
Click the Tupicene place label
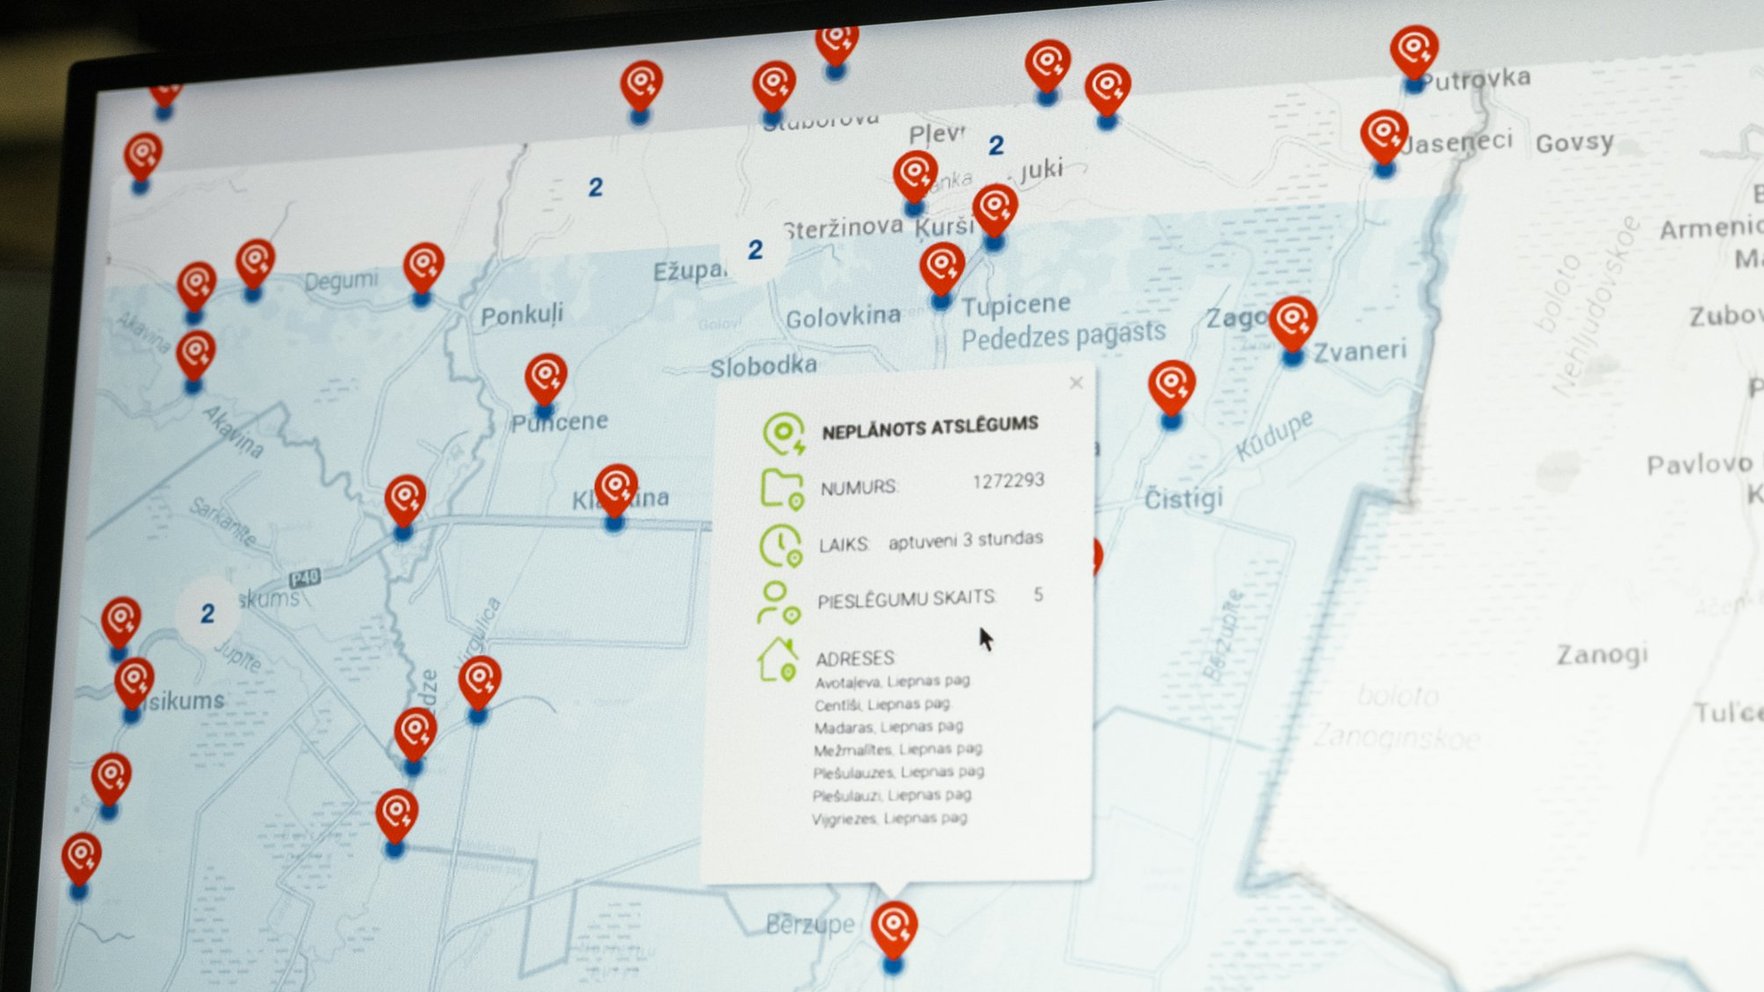(1016, 304)
